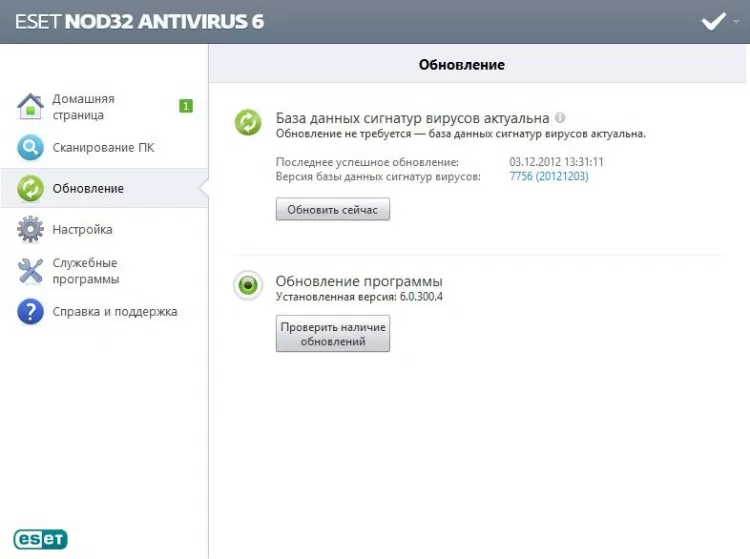Open the virus database version link 7756 (20121203)
This screenshot has width=750, height=559.
549,176
